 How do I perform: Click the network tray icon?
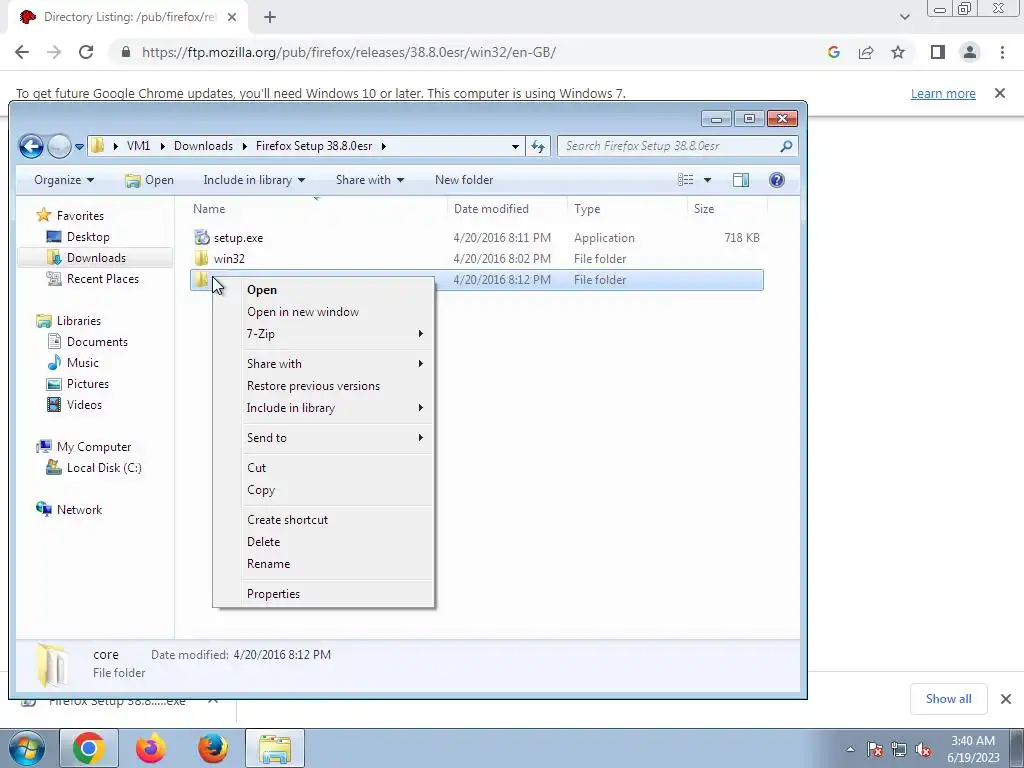coord(899,749)
